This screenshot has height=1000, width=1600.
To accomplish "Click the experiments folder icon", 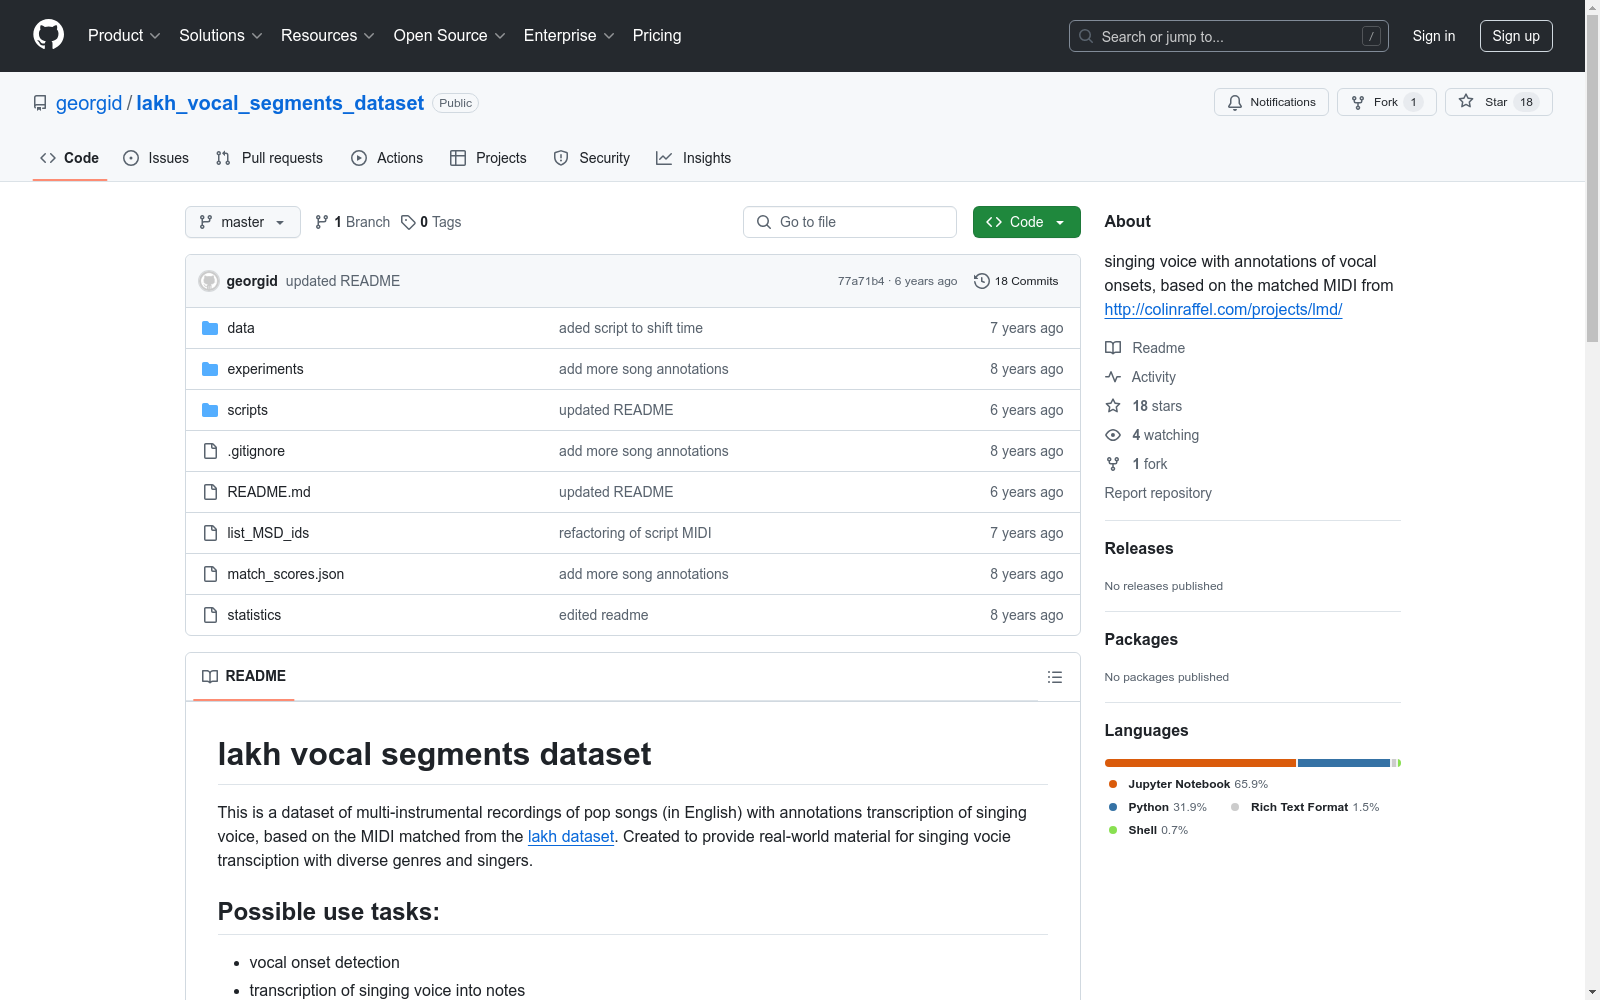I will (x=210, y=369).
